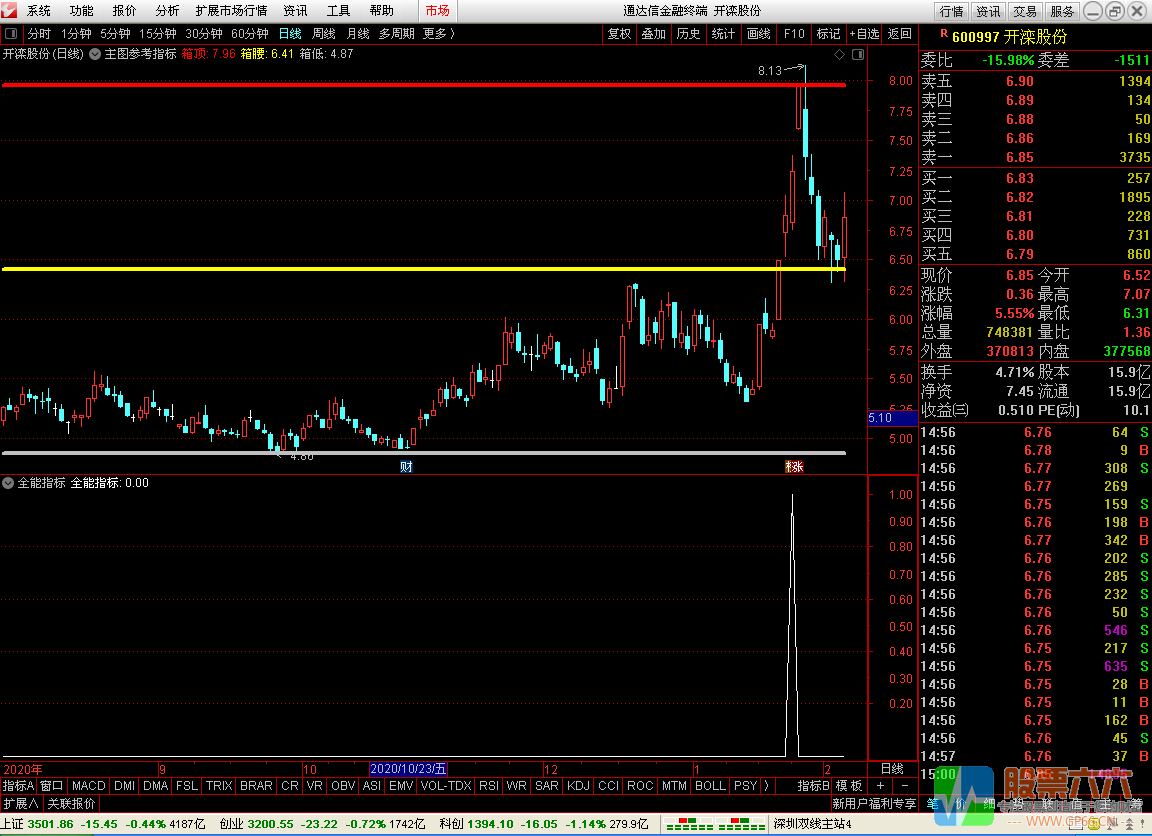The height and width of the screenshot is (836, 1152).
Task: Select the MACD indicator tab
Action: (89, 785)
